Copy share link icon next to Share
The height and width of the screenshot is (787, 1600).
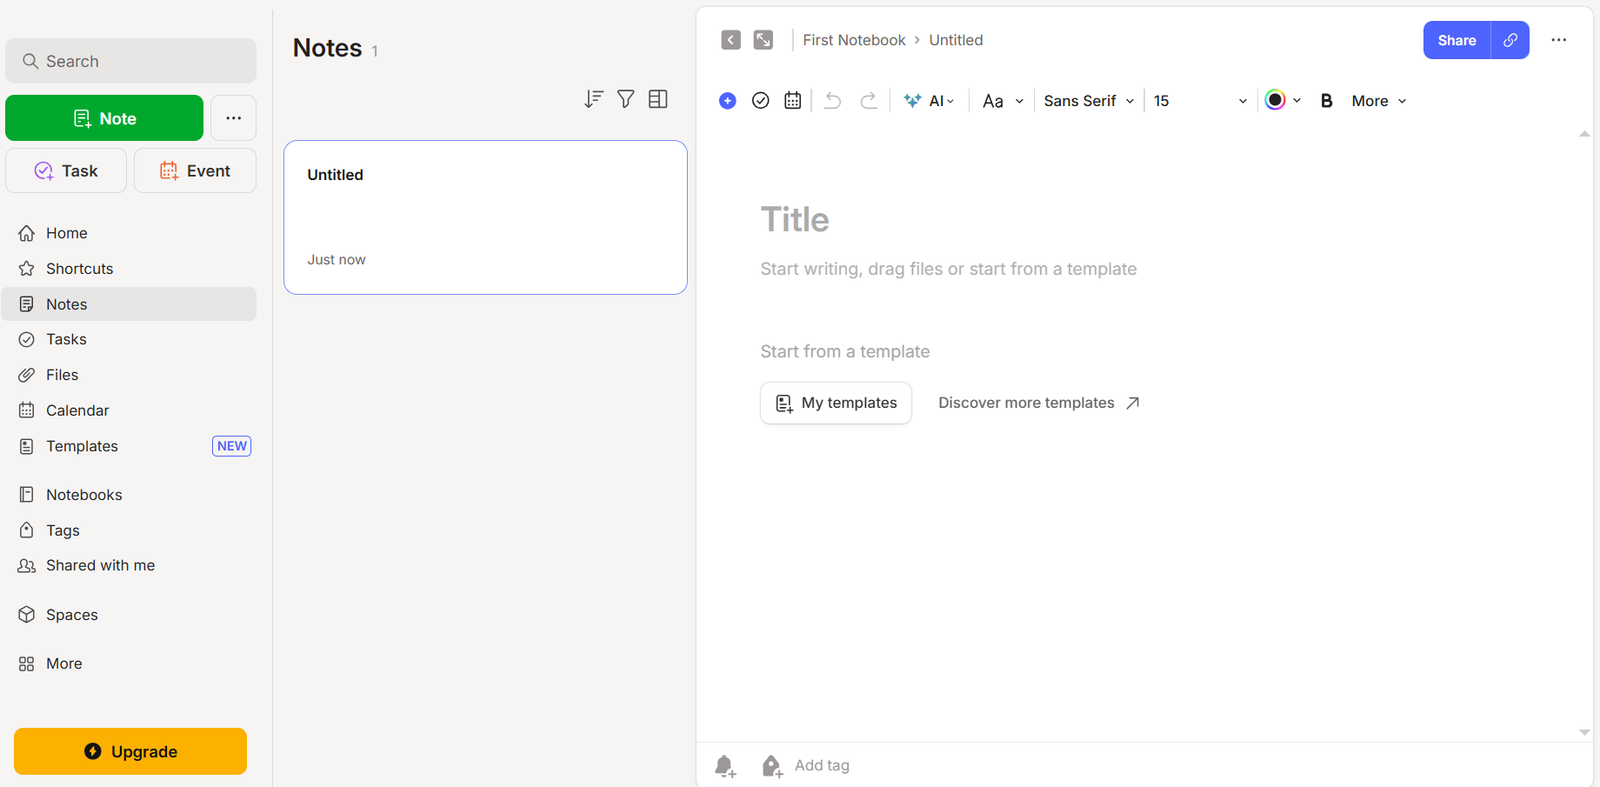point(1510,40)
